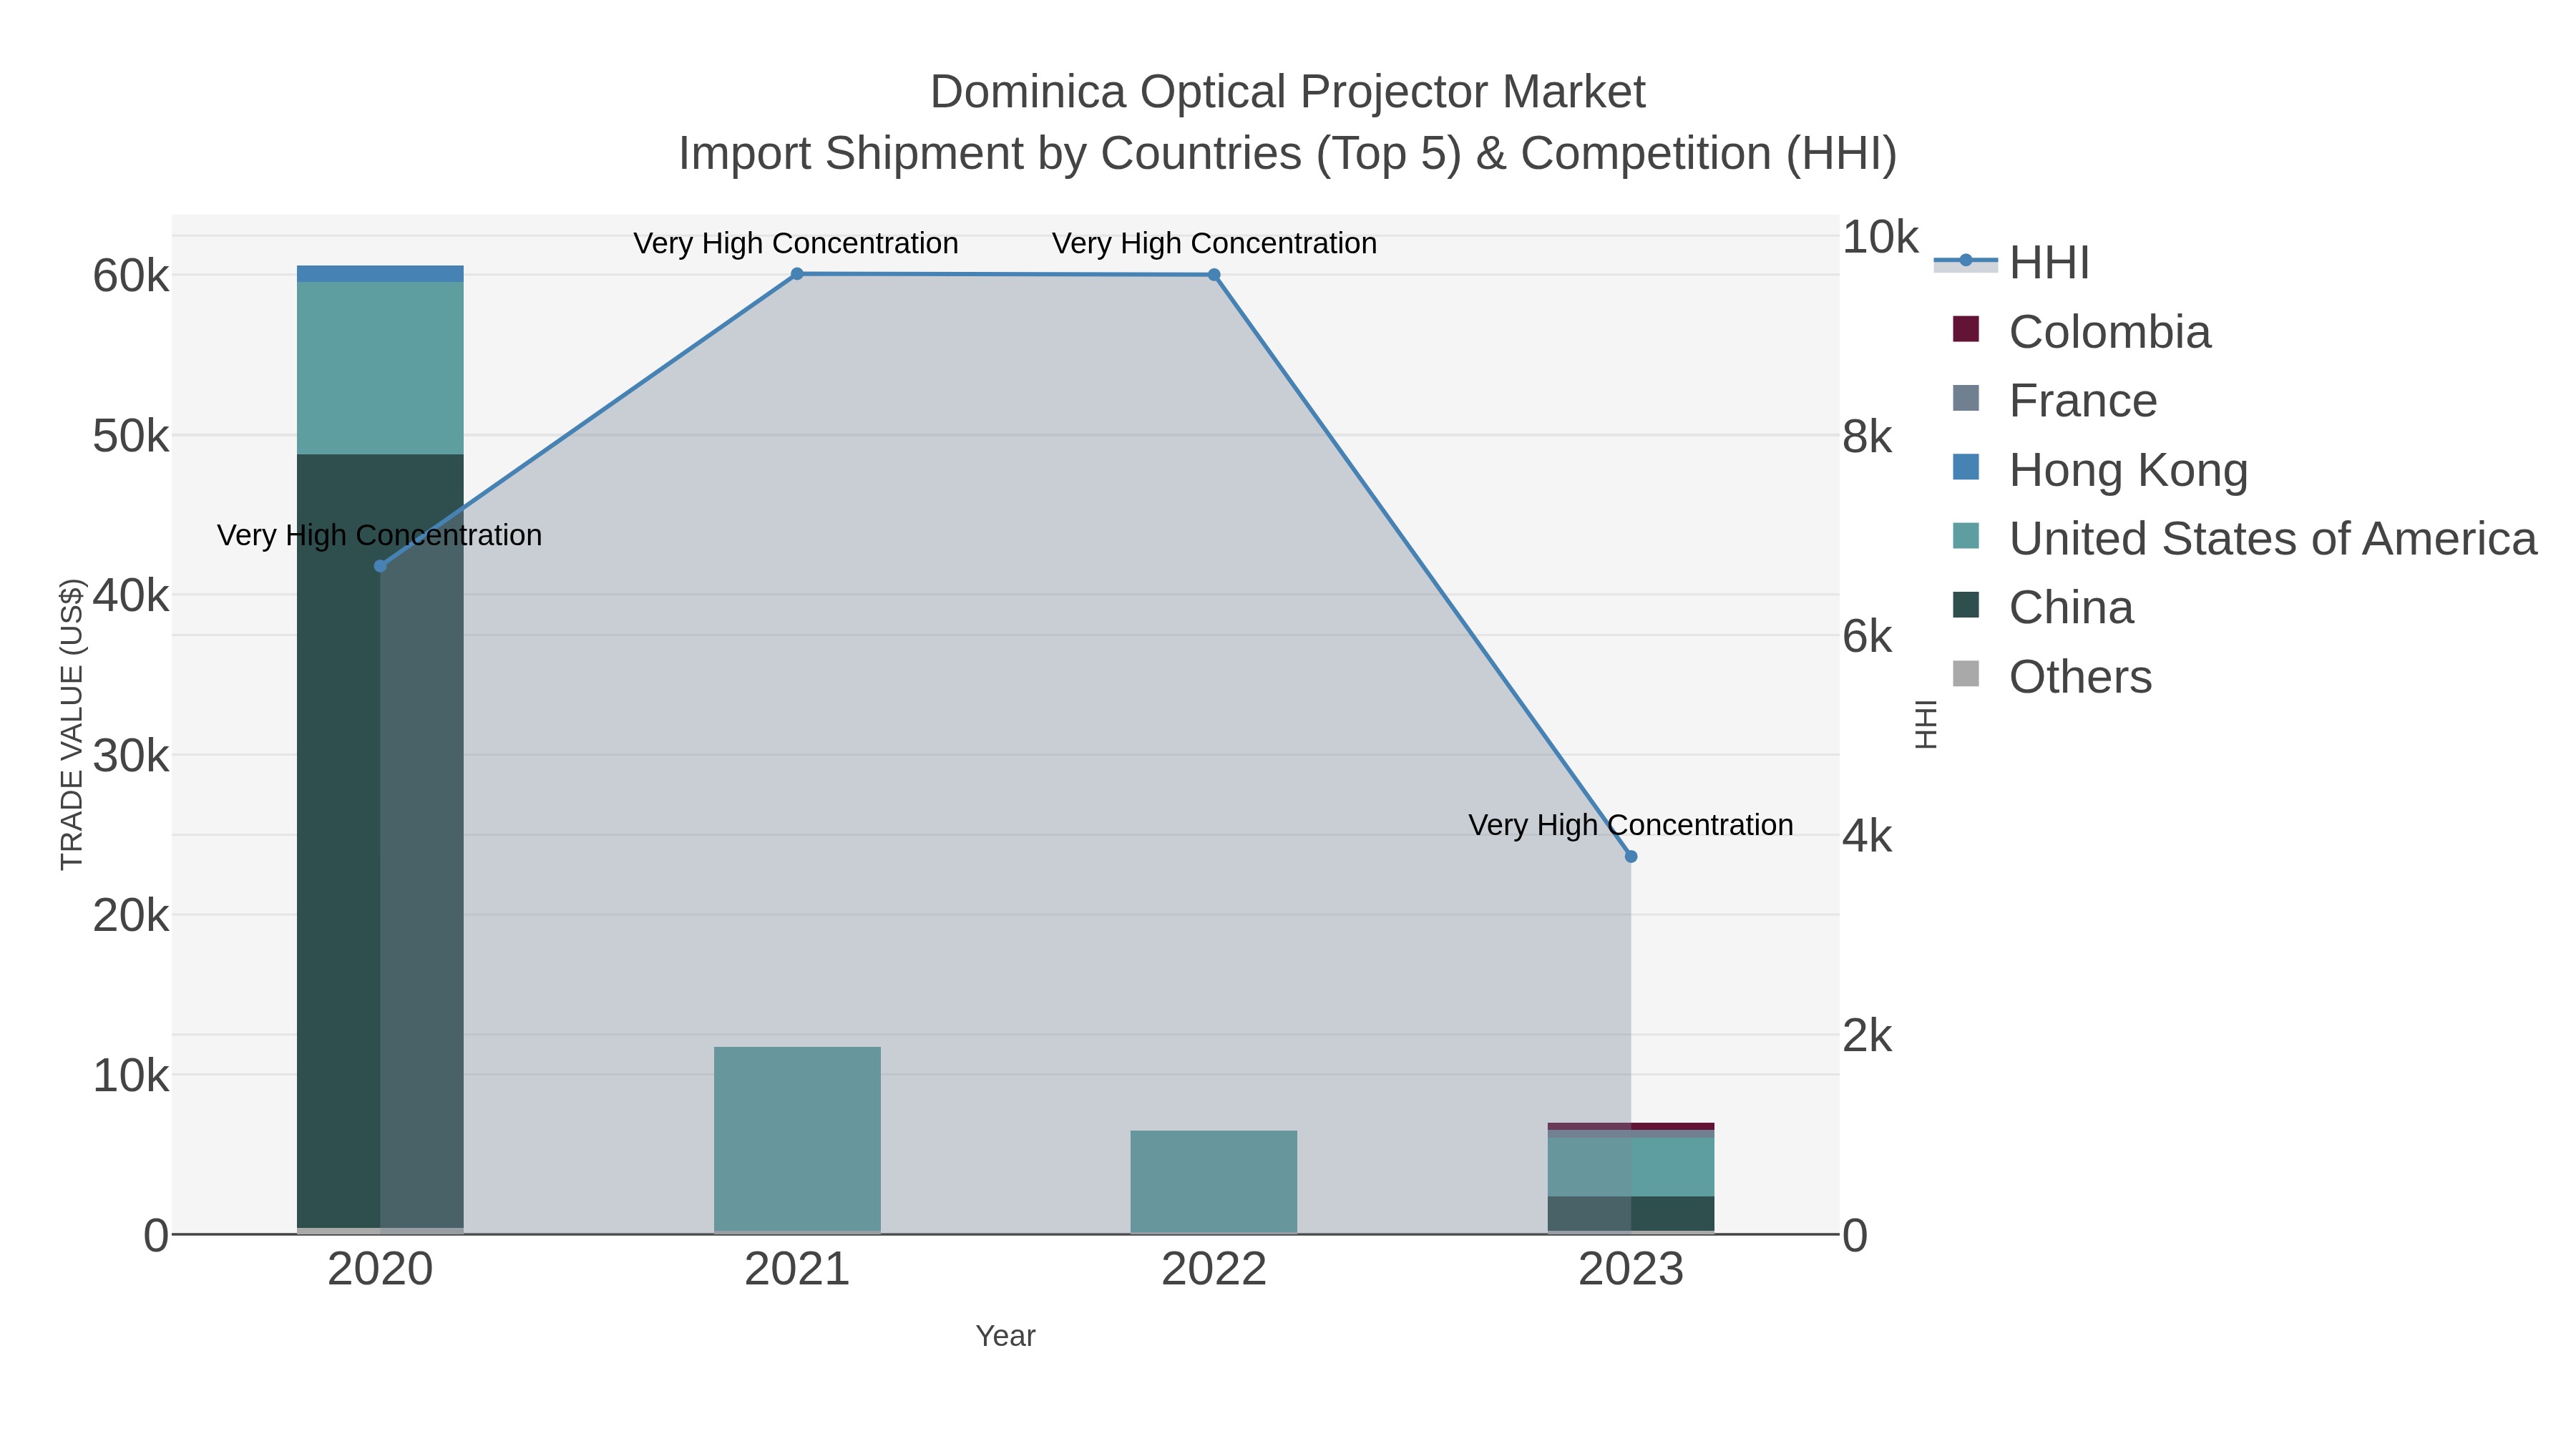
Task: Click China segment of 2020 bar
Action: point(380,841)
